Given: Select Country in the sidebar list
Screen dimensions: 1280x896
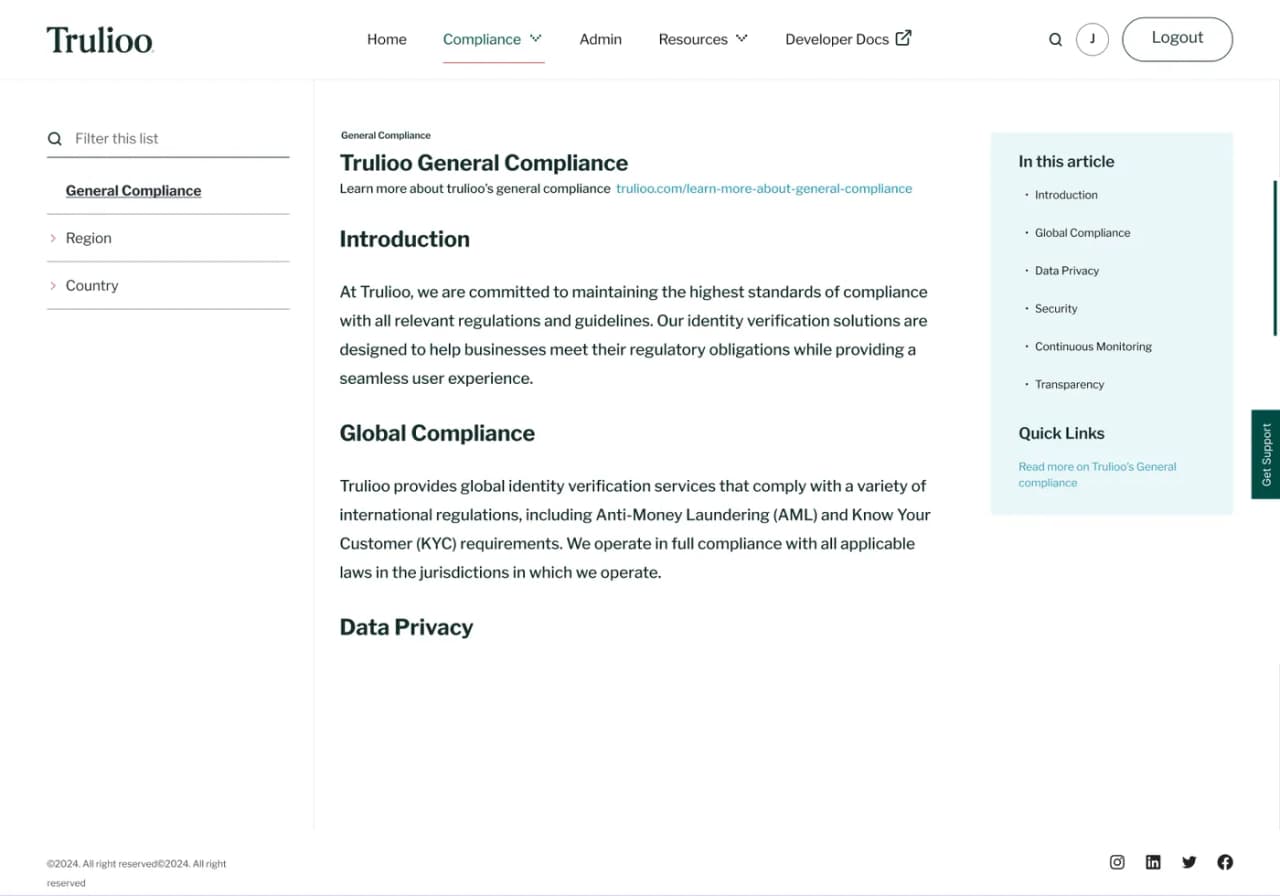Looking at the screenshot, I should [92, 286].
